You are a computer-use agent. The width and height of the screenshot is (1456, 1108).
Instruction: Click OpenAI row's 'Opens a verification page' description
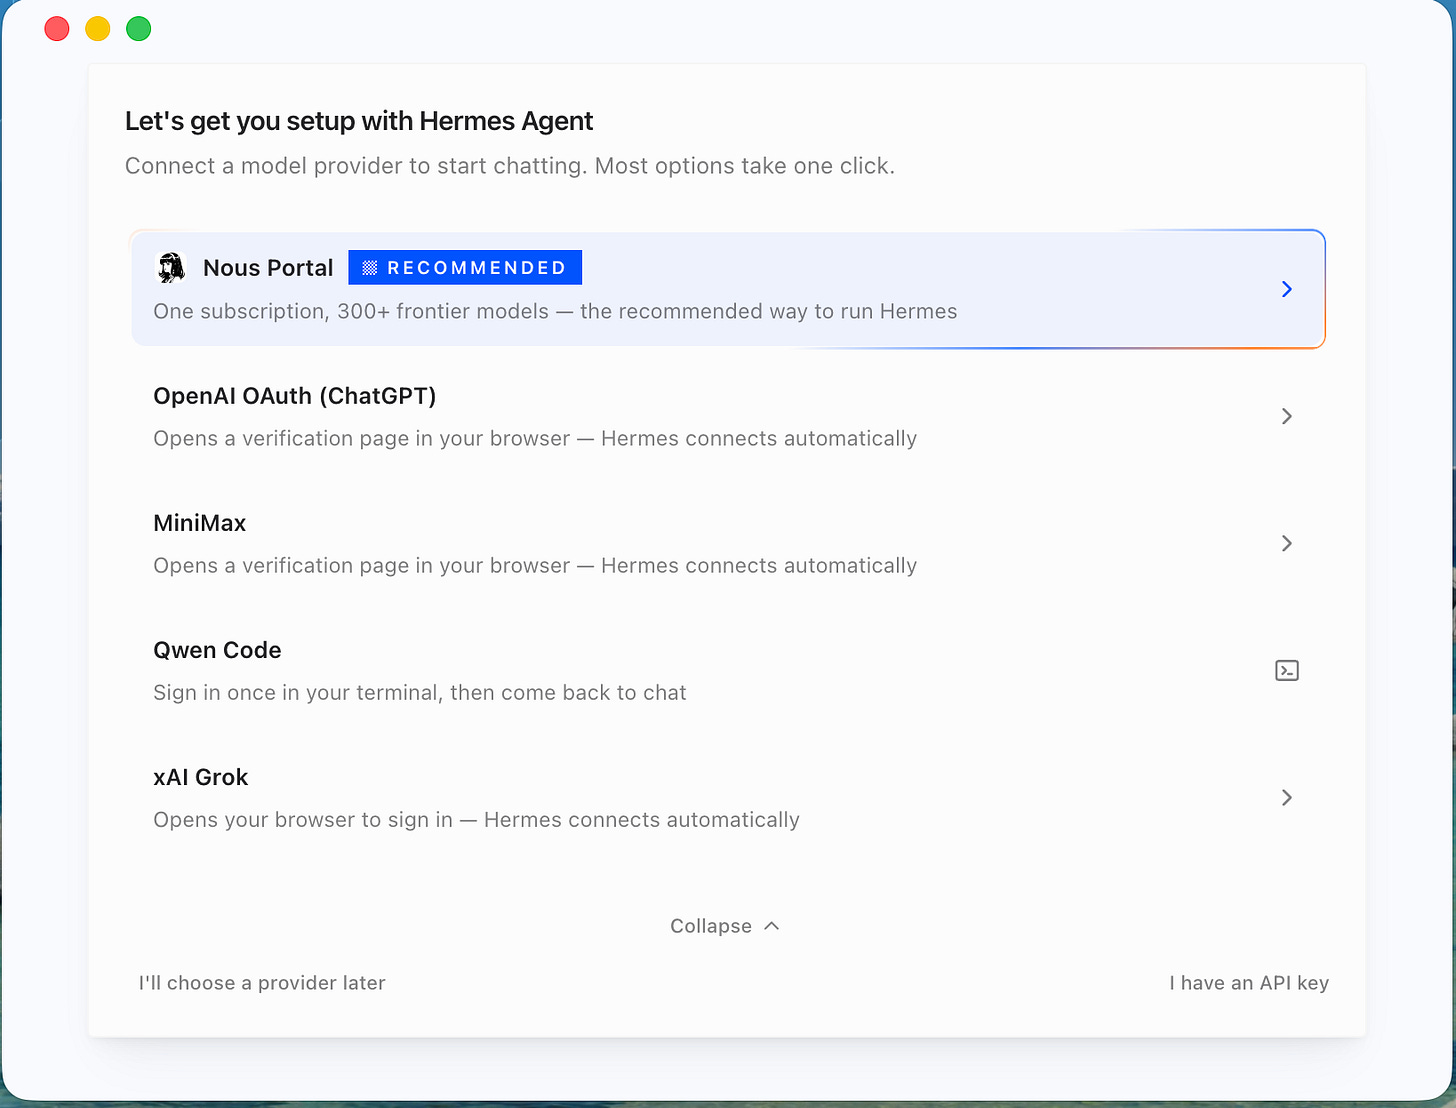(535, 438)
